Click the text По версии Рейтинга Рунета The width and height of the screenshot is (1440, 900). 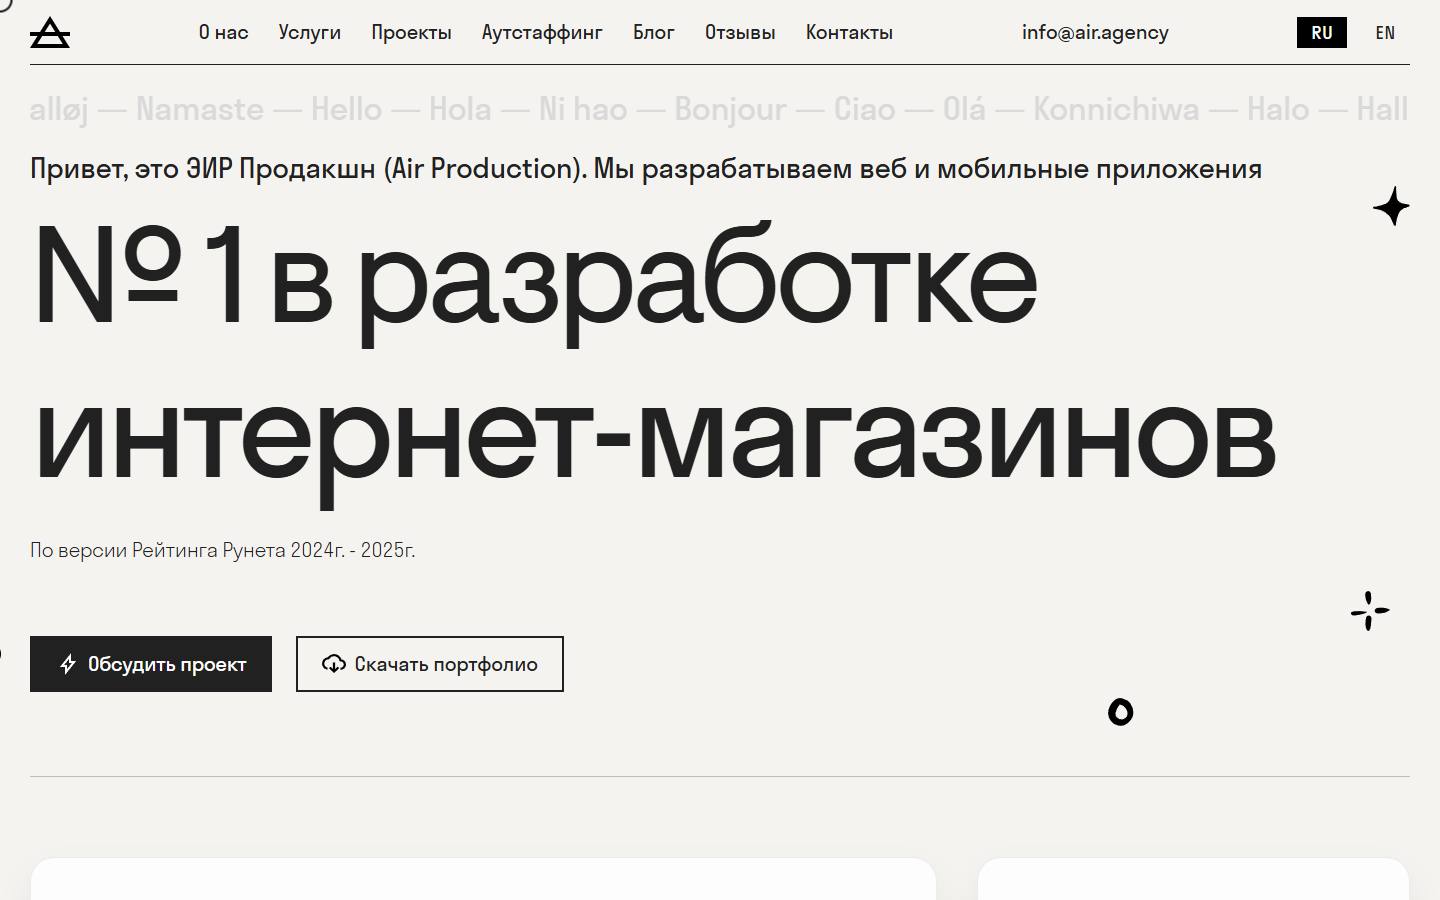(x=222, y=550)
